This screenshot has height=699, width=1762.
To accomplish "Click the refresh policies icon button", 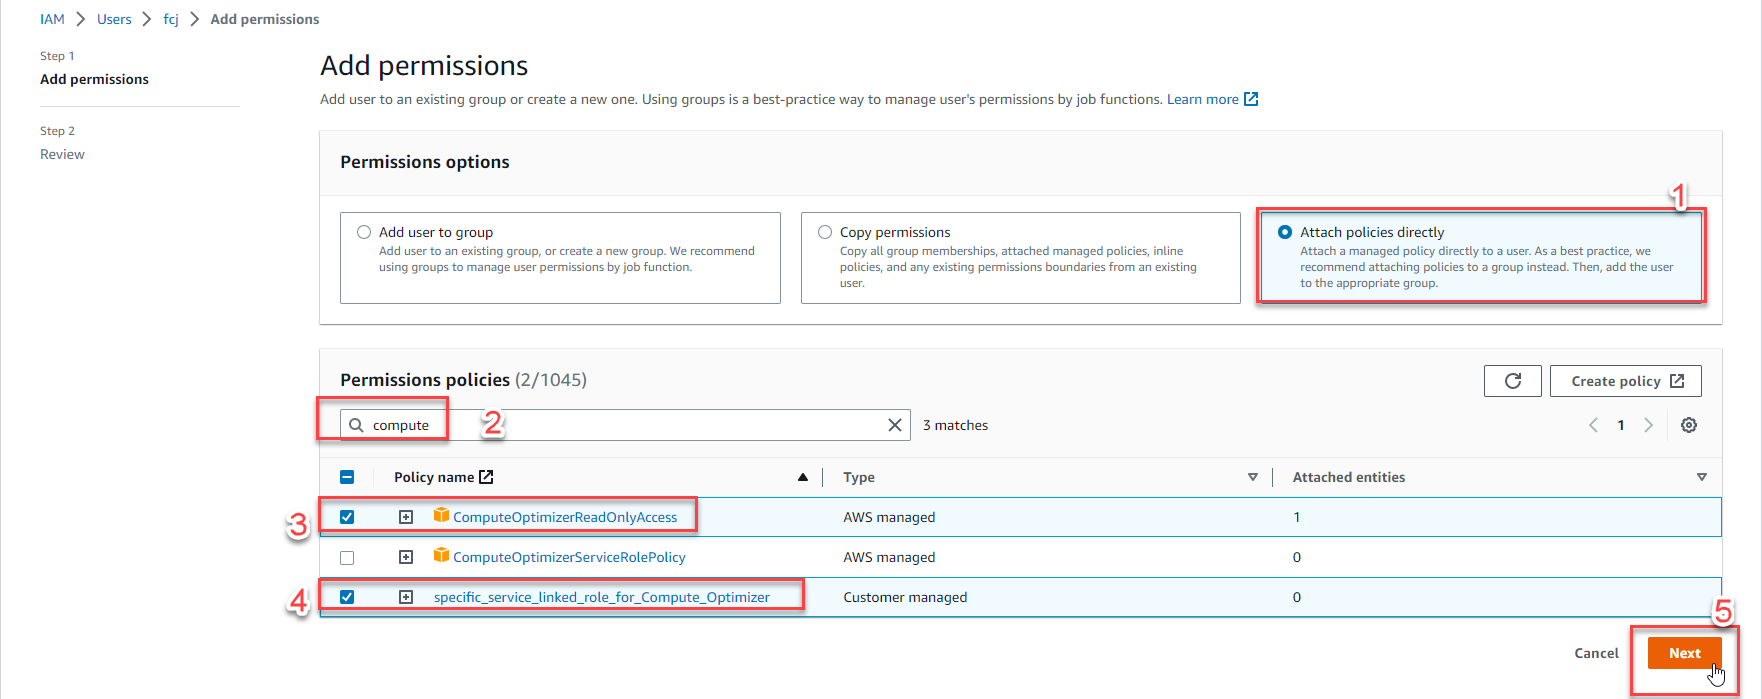I will pos(1512,381).
